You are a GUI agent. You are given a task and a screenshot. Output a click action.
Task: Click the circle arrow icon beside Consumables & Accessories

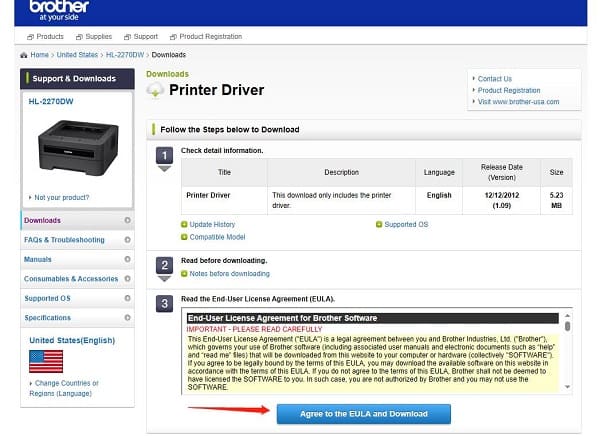(x=127, y=279)
